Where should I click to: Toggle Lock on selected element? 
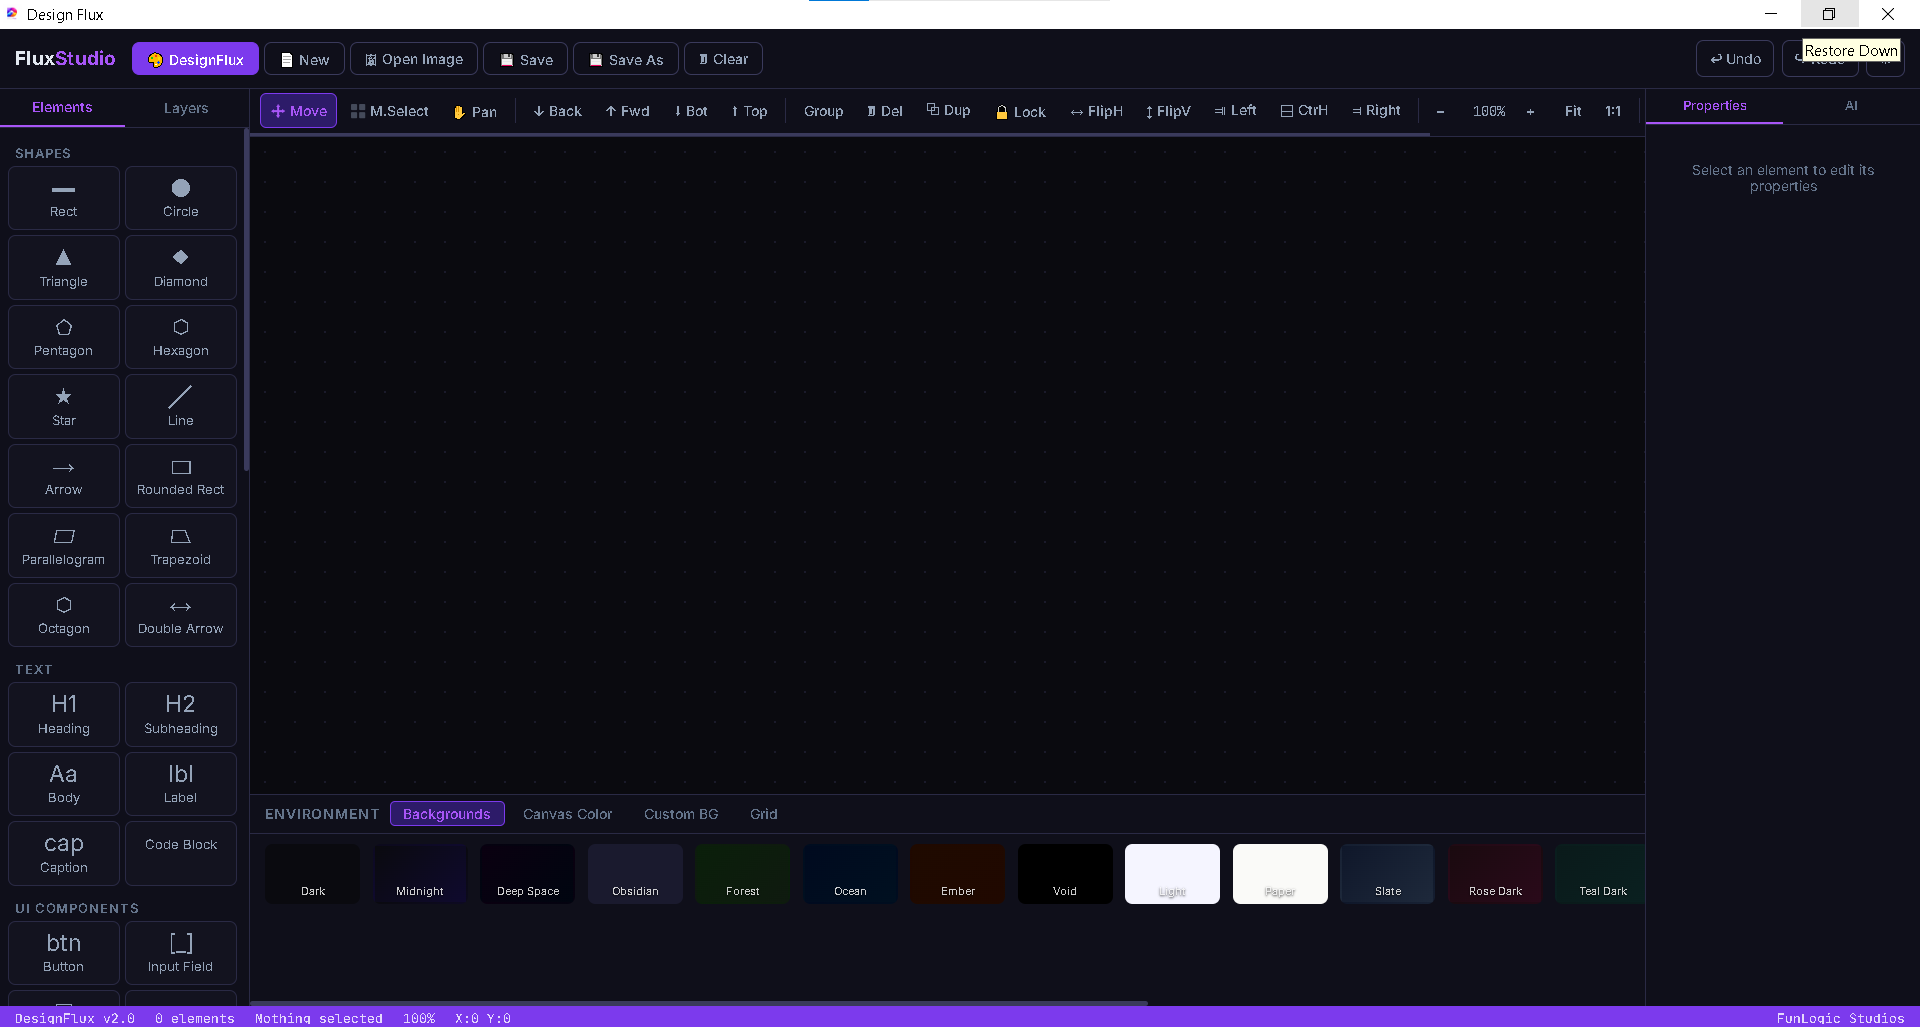pos(1020,111)
